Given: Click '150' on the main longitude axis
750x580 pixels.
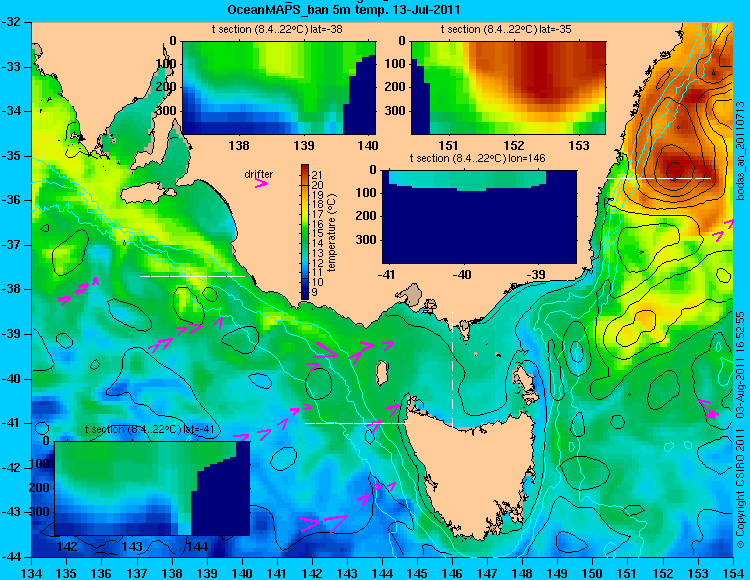Looking at the screenshot, I should point(593,572).
